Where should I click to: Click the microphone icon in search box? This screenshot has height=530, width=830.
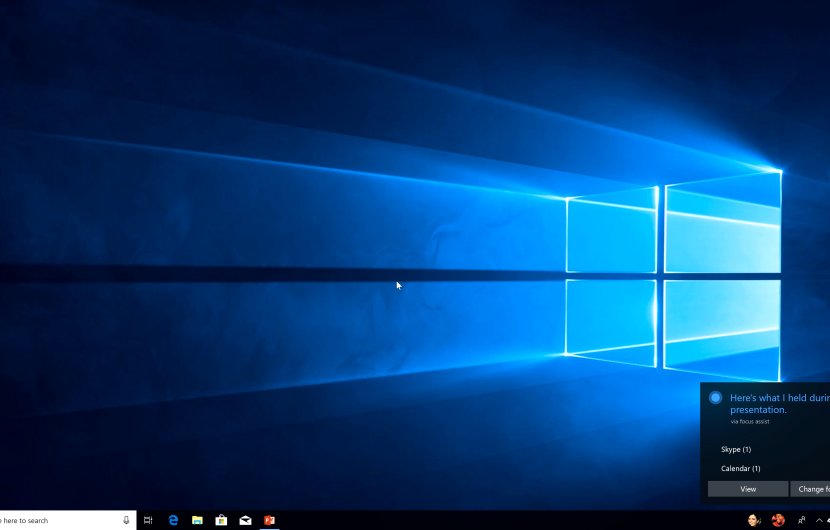(x=126, y=520)
